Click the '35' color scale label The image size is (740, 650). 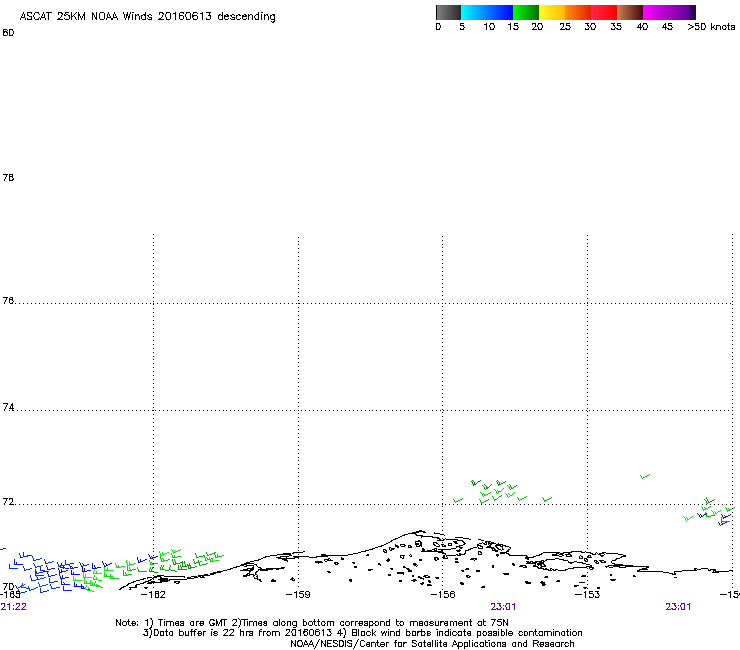(x=616, y=27)
